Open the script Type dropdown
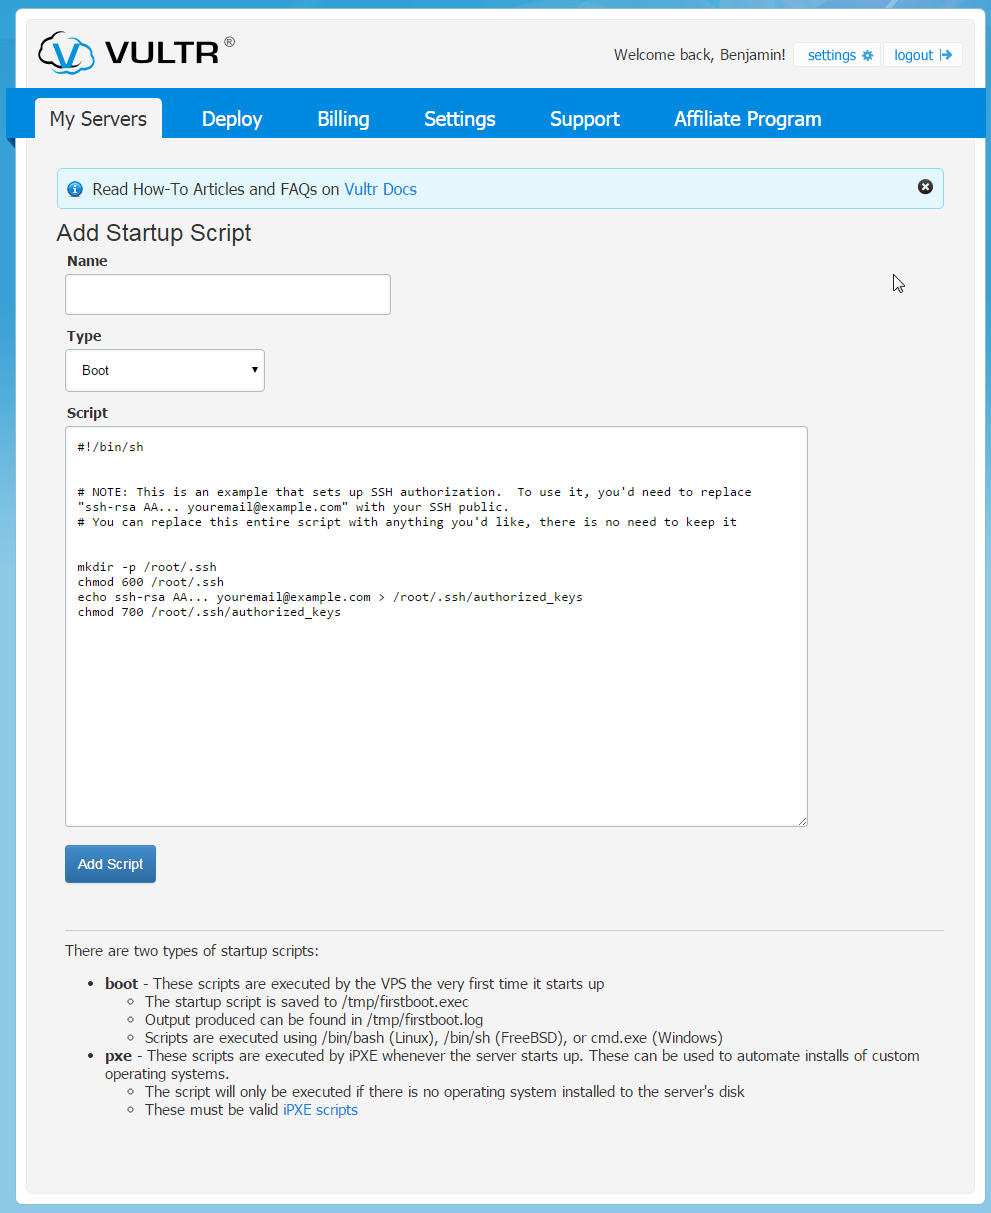The width and height of the screenshot is (991, 1213). [164, 370]
